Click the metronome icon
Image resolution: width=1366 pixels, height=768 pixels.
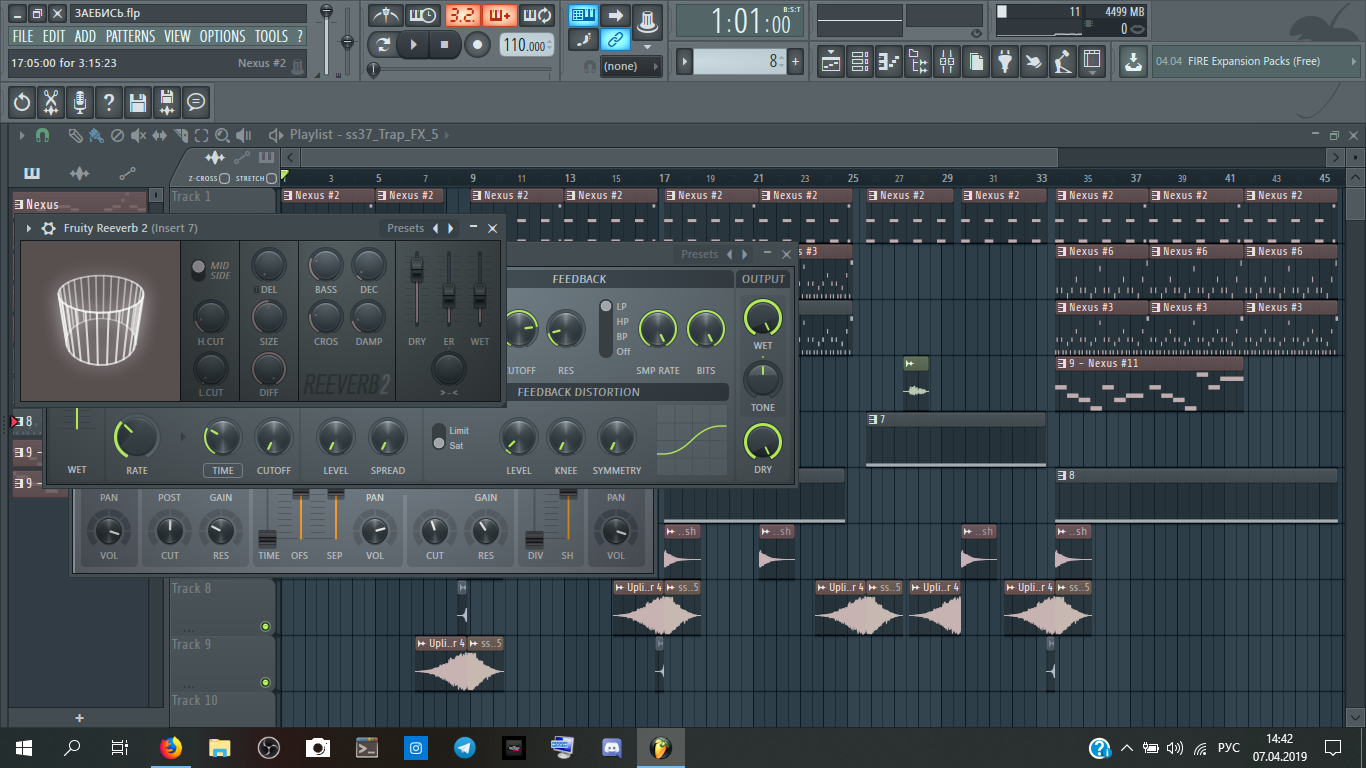coord(385,15)
